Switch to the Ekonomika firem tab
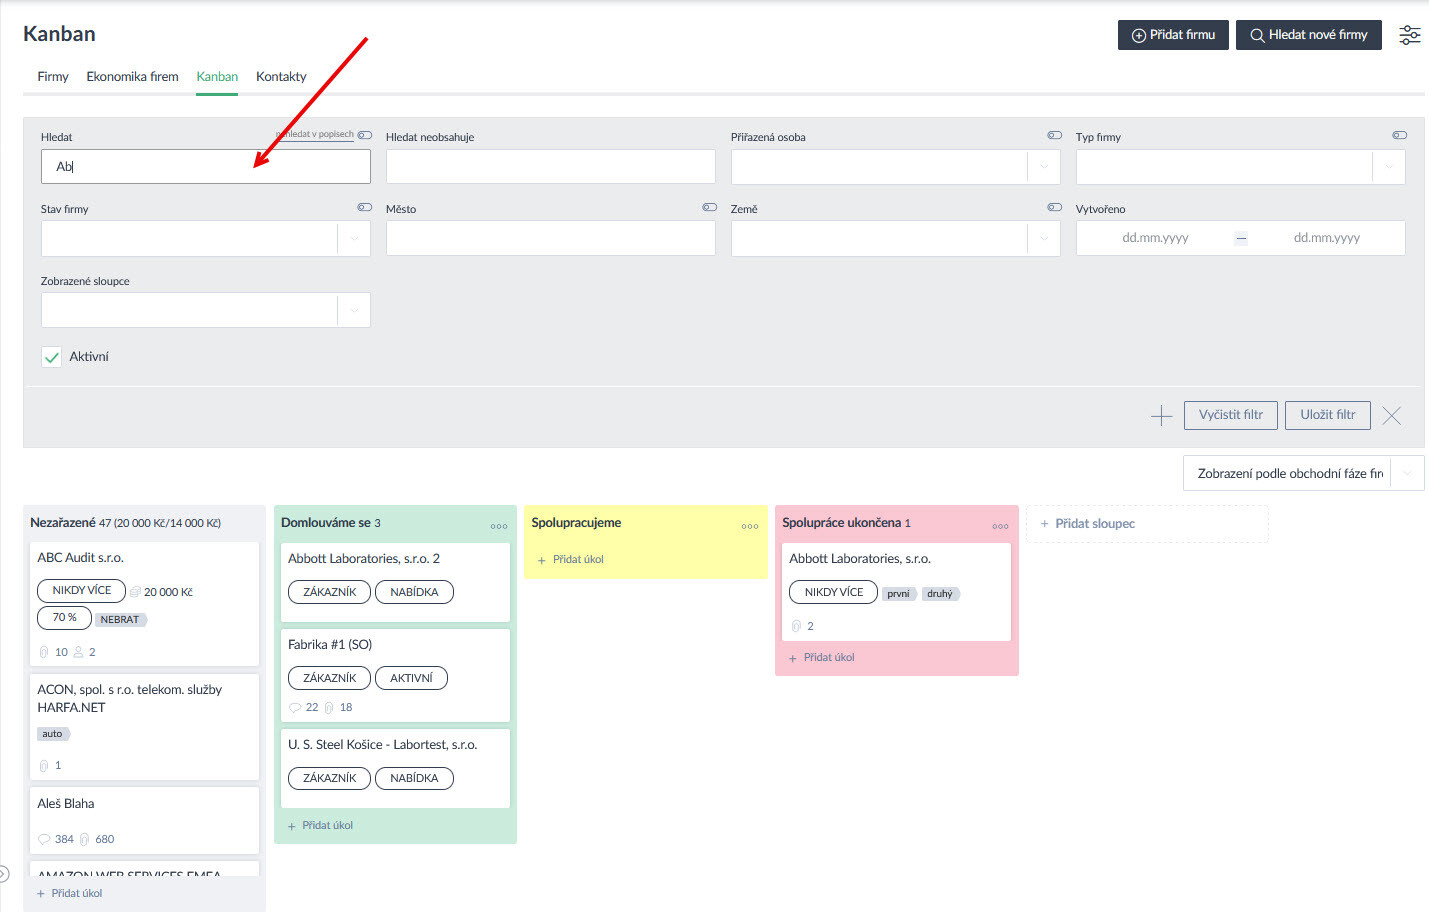1429x912 pixels. tap(132, 77)
